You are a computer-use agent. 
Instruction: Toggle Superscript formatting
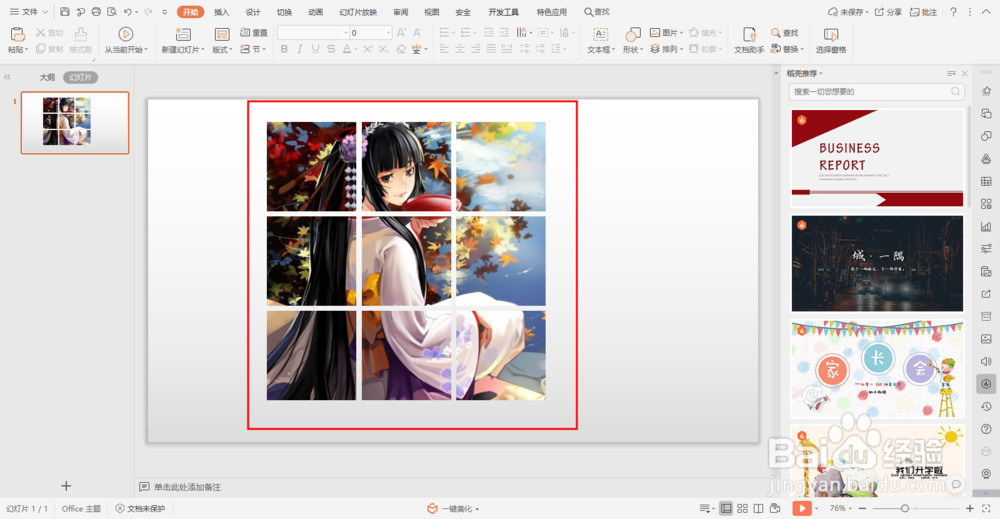coord(368,49)
